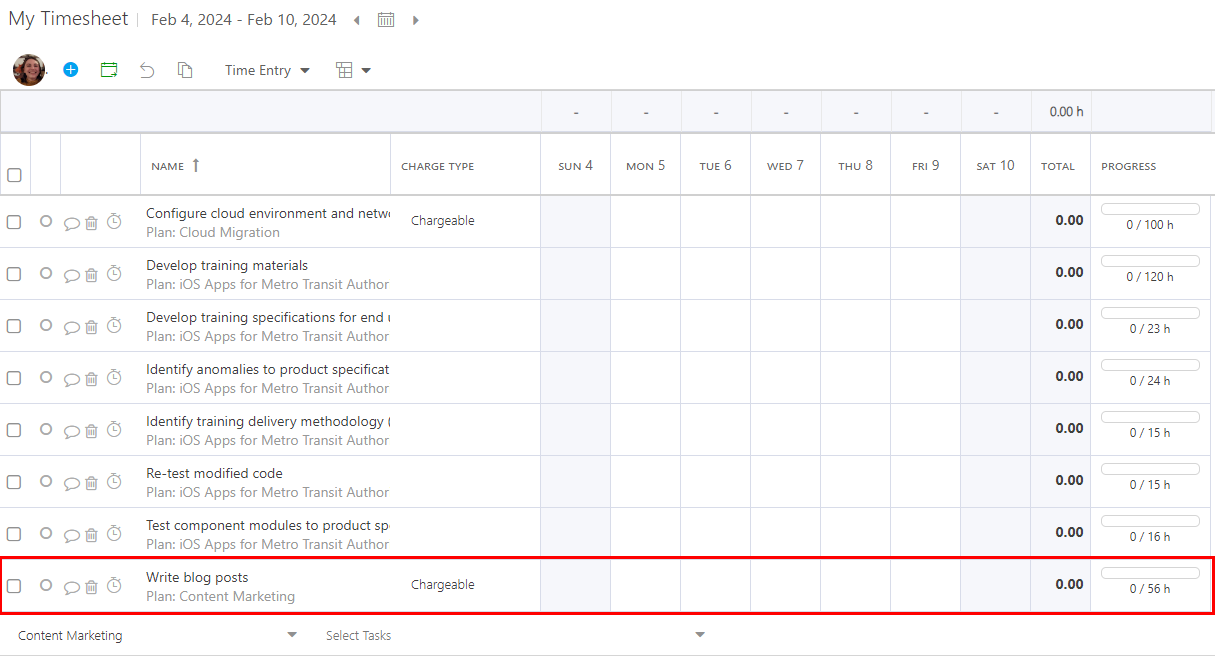This screenshot has height=656, width=1215.
Task: Click the MON 5 column header
Action: pyautogui.click(x=645, y=166)
